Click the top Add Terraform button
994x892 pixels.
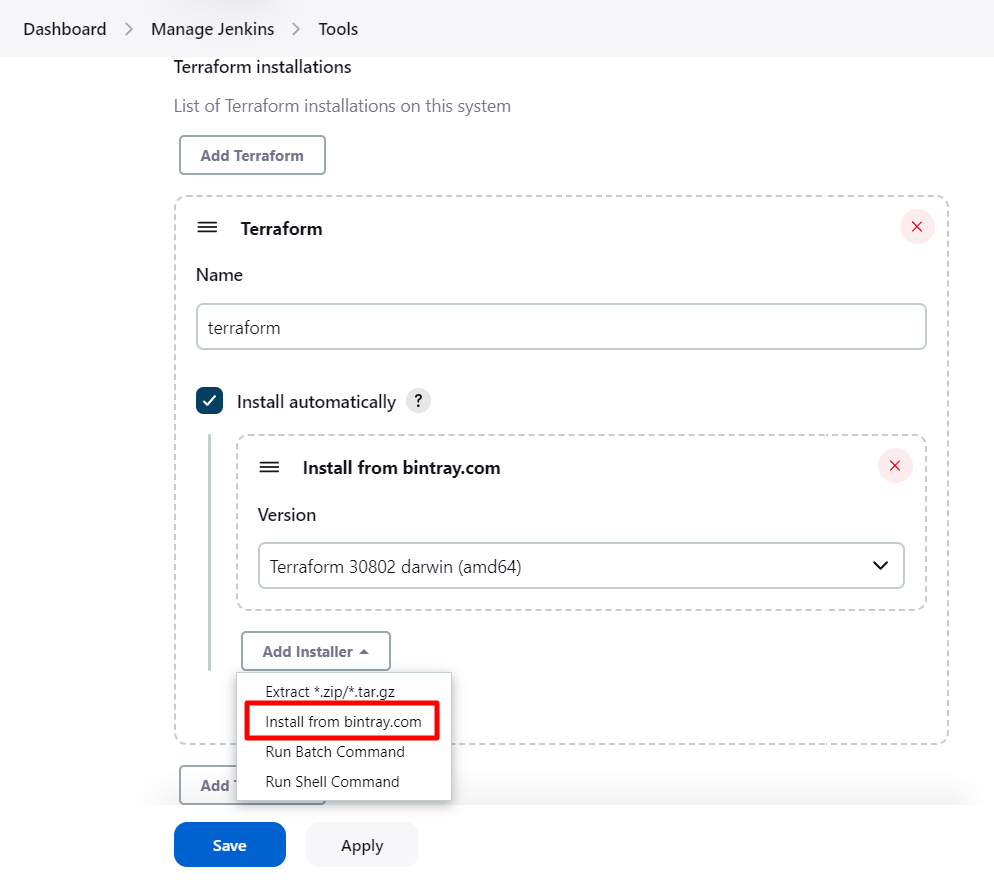pos(252,155)
